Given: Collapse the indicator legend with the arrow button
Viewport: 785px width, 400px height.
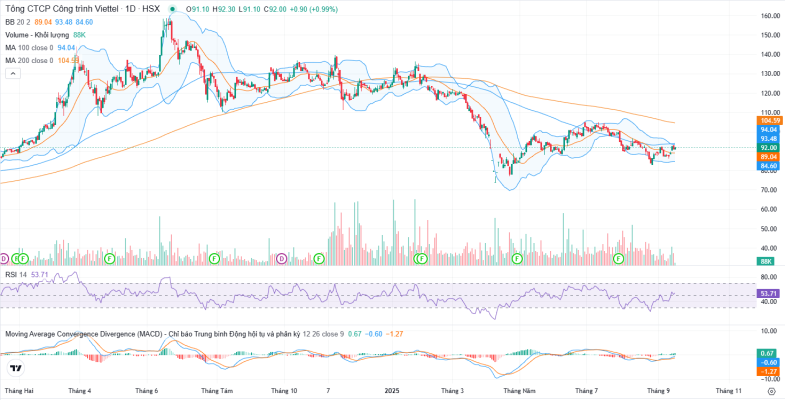Looking at the screenshot, I should click(x=13, y=74).
